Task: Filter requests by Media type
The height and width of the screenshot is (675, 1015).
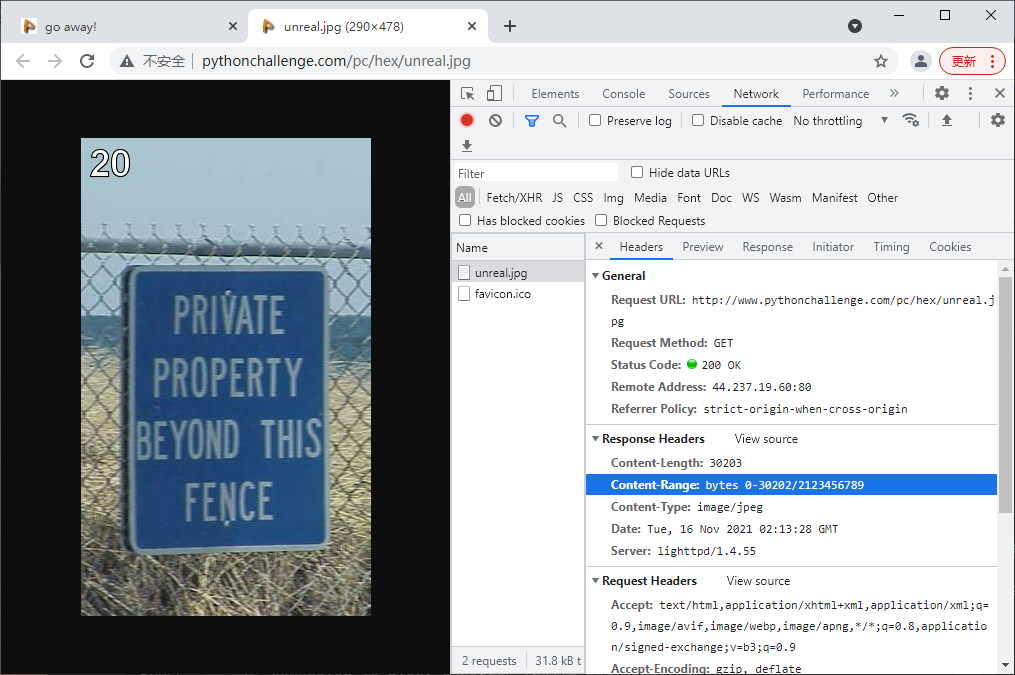Action: (x=650, y=197)
